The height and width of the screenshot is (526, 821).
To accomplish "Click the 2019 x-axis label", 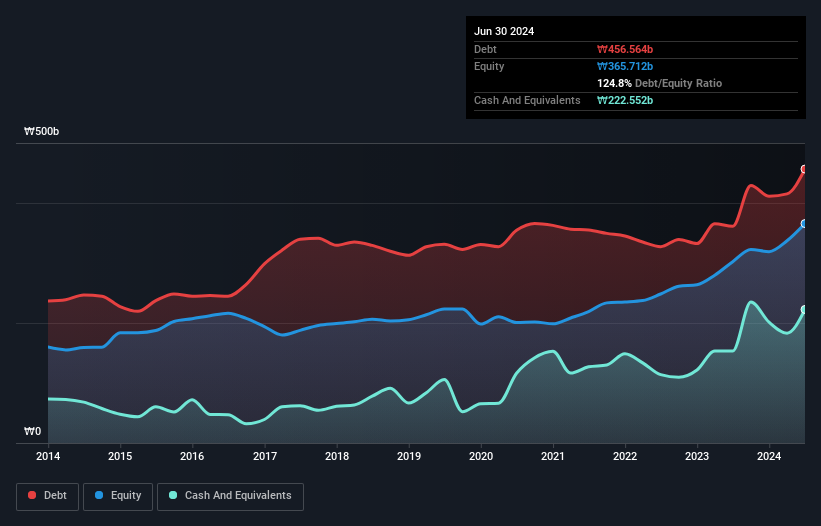I will click(x=409, y=456).
